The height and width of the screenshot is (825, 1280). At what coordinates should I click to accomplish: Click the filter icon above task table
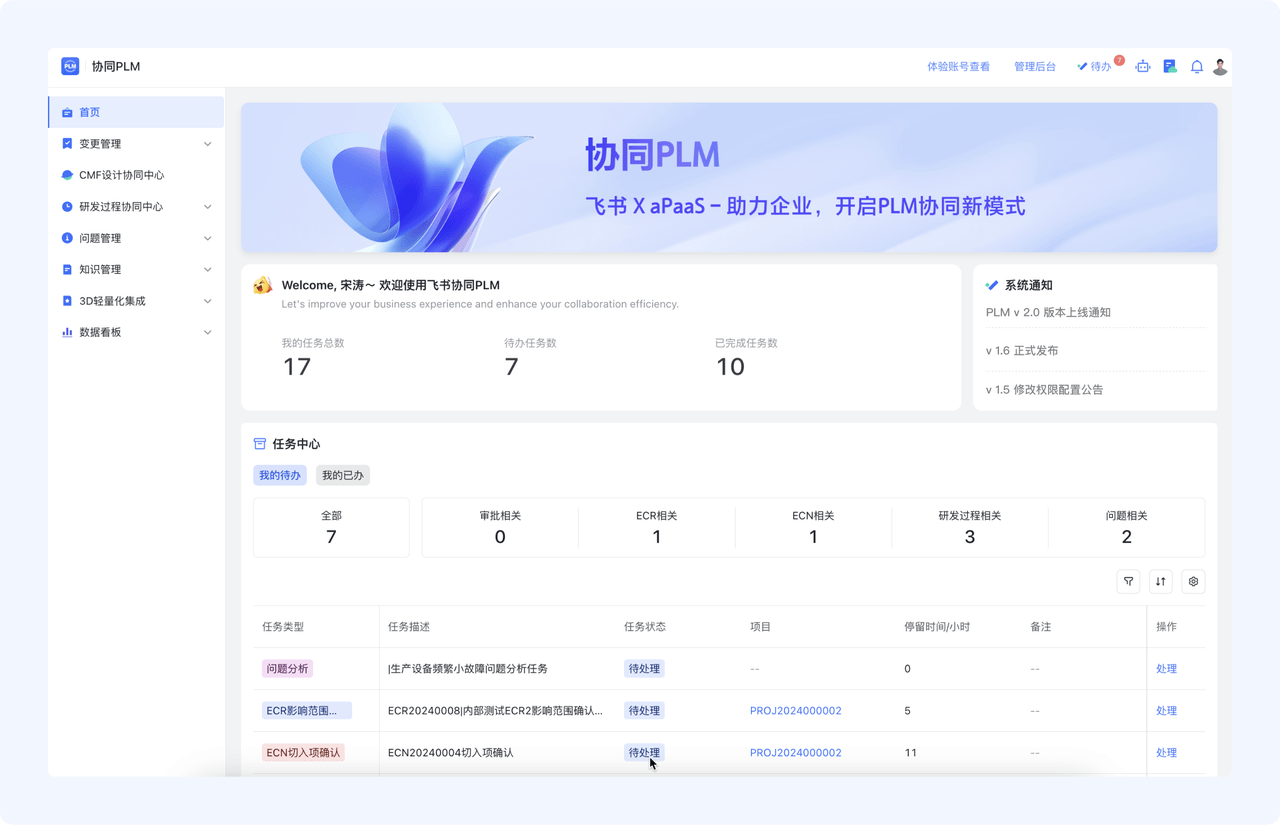(x=1128, y=581)
